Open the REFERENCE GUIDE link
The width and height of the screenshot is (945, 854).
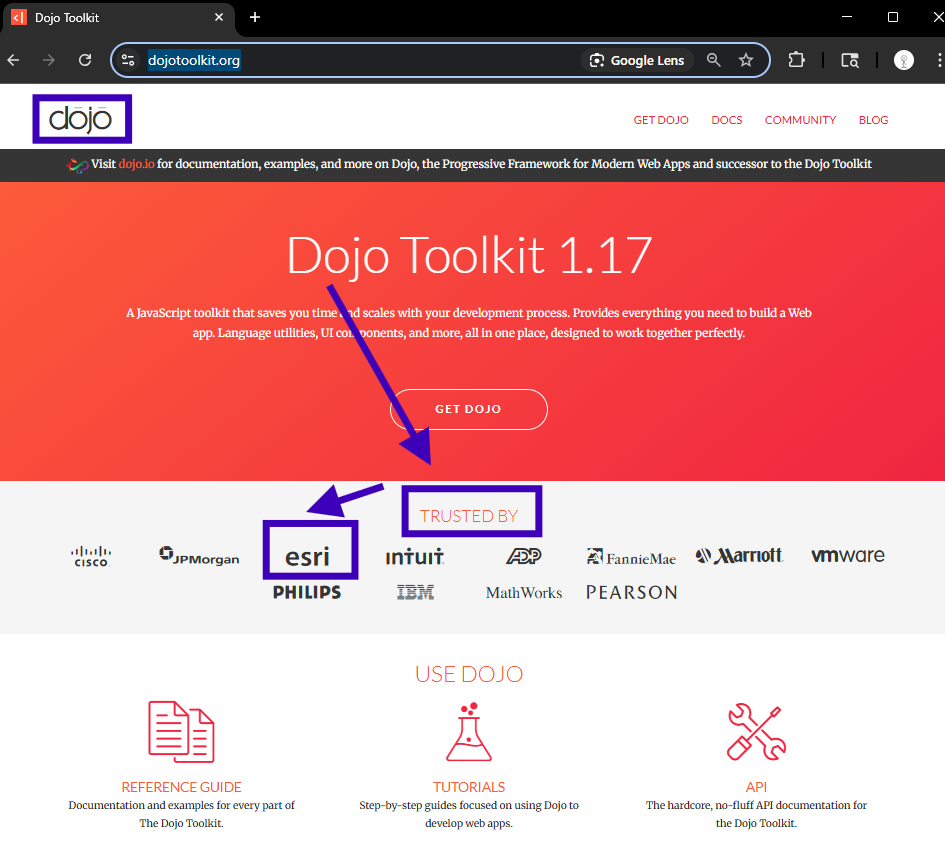[x=181, y=787]
